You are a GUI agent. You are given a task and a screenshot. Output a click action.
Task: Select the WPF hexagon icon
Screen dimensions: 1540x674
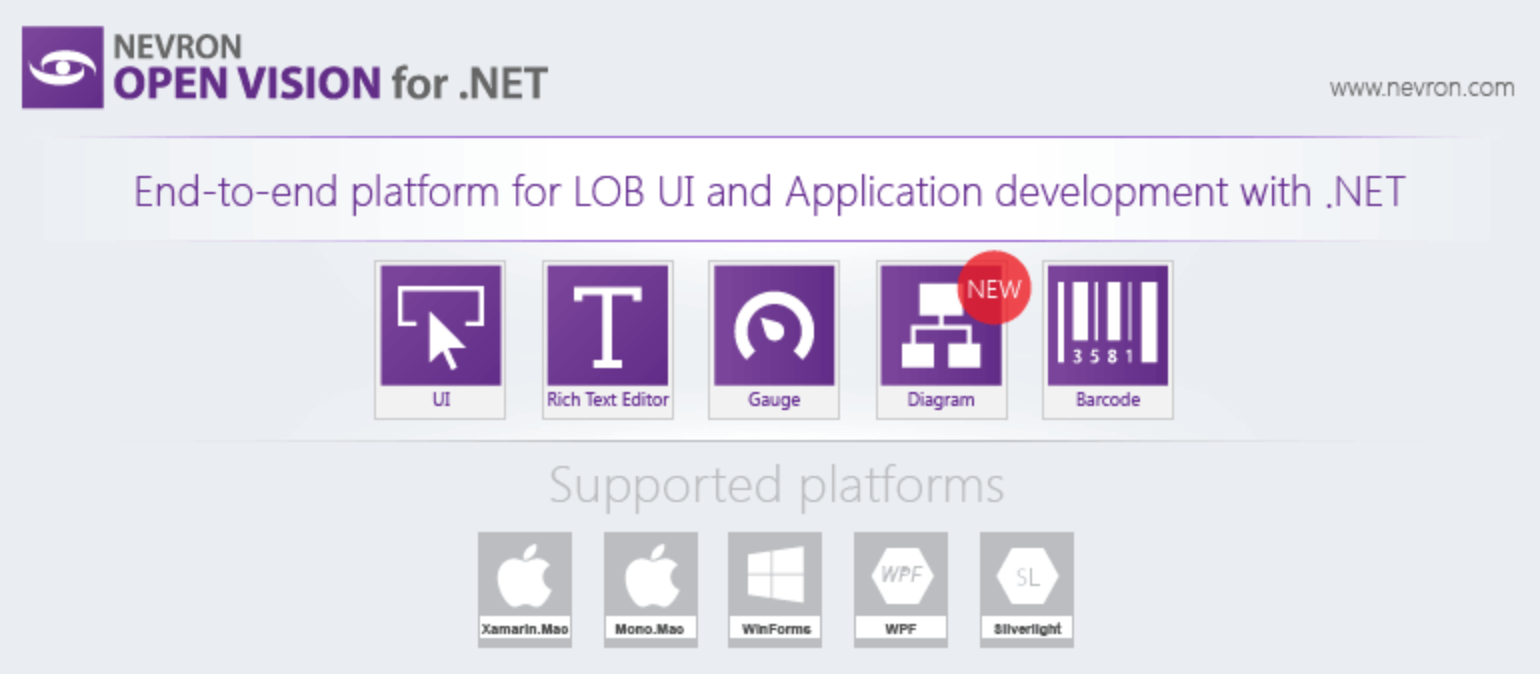point(901,577)
